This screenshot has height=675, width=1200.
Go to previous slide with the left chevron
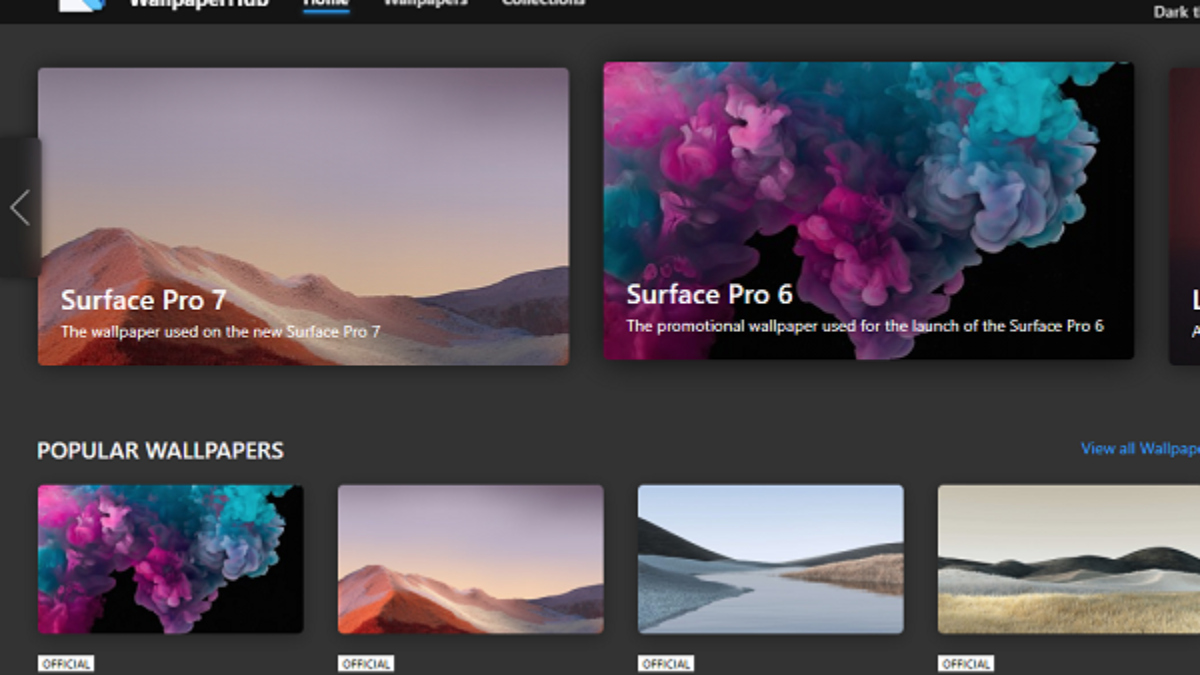click(x=20, y=208)
